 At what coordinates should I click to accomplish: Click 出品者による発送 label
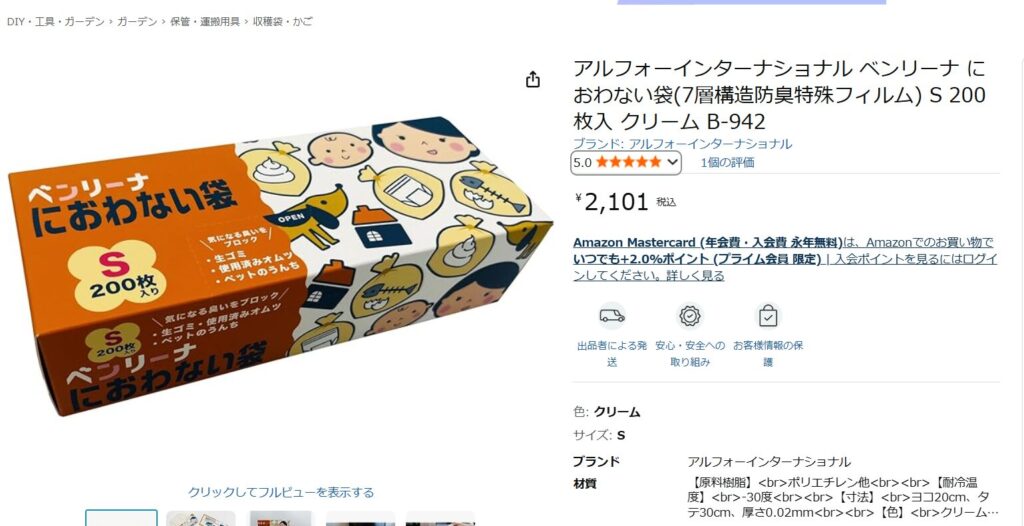click(x=612, y=353)
